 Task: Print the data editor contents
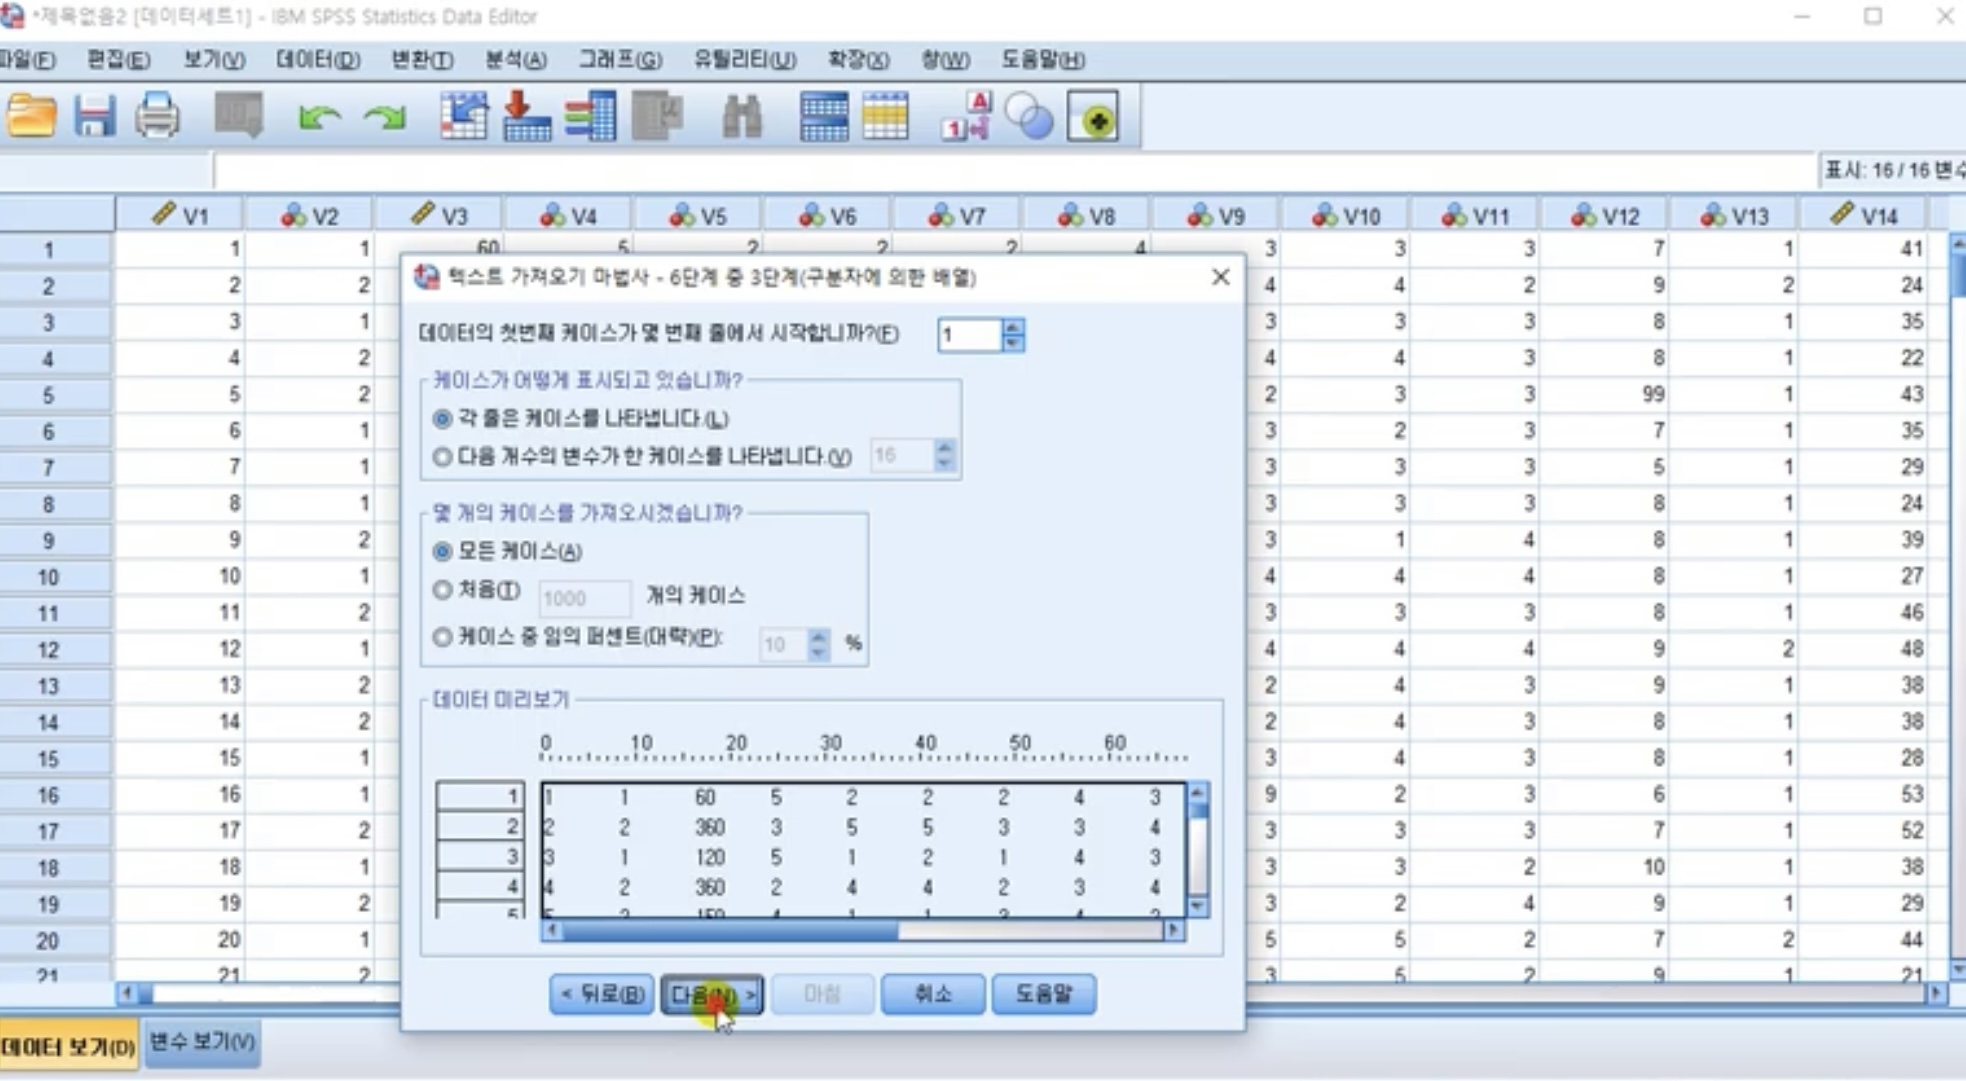156,116
